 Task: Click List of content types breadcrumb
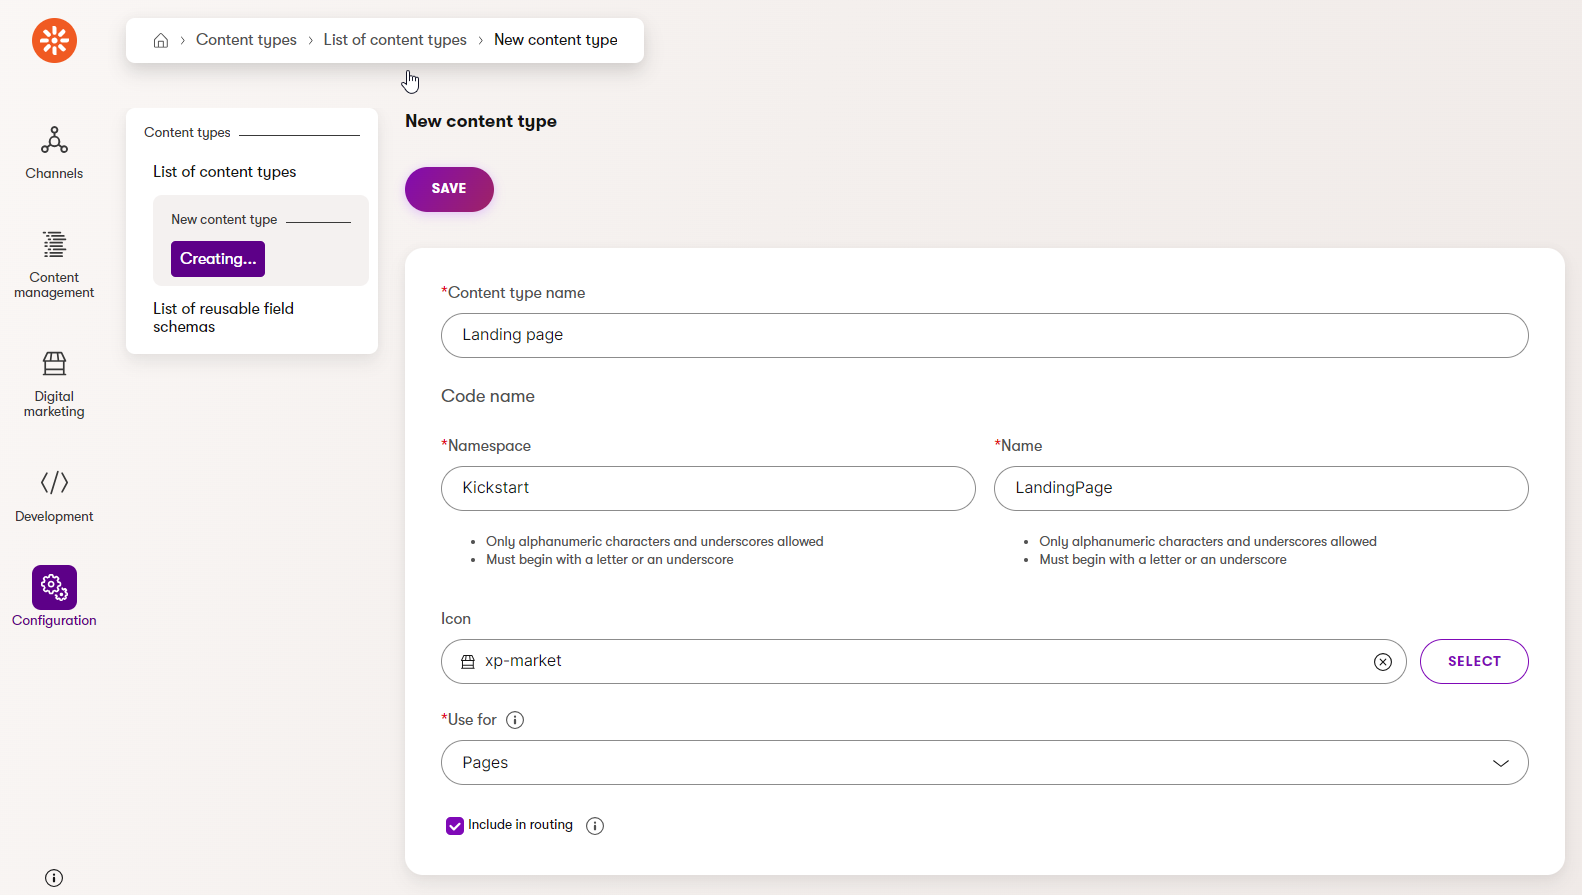395,40
